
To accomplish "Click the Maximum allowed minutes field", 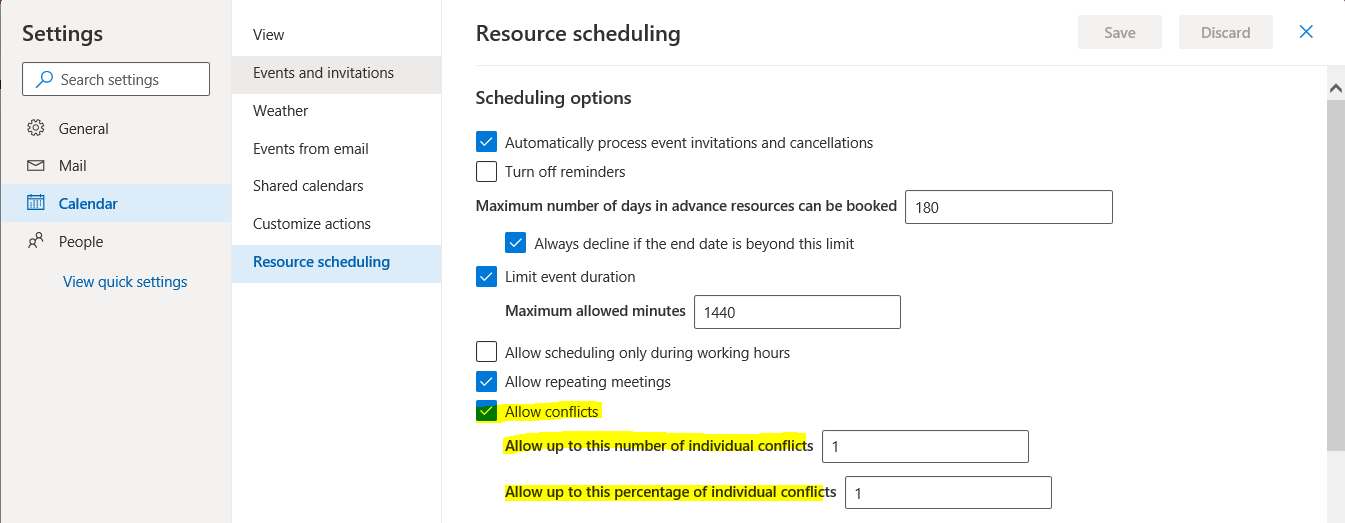I will click(797, 312).
